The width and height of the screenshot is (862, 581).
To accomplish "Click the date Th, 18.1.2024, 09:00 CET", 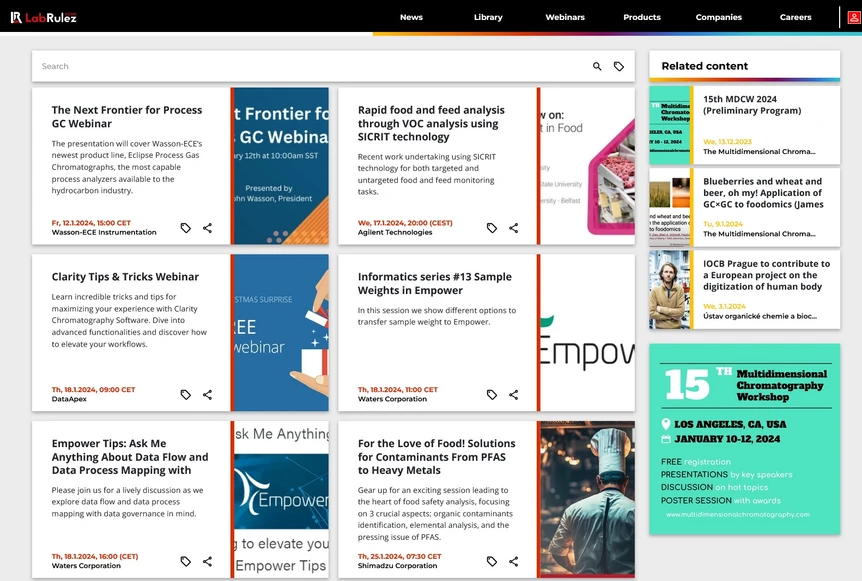I will click(93, 390).
